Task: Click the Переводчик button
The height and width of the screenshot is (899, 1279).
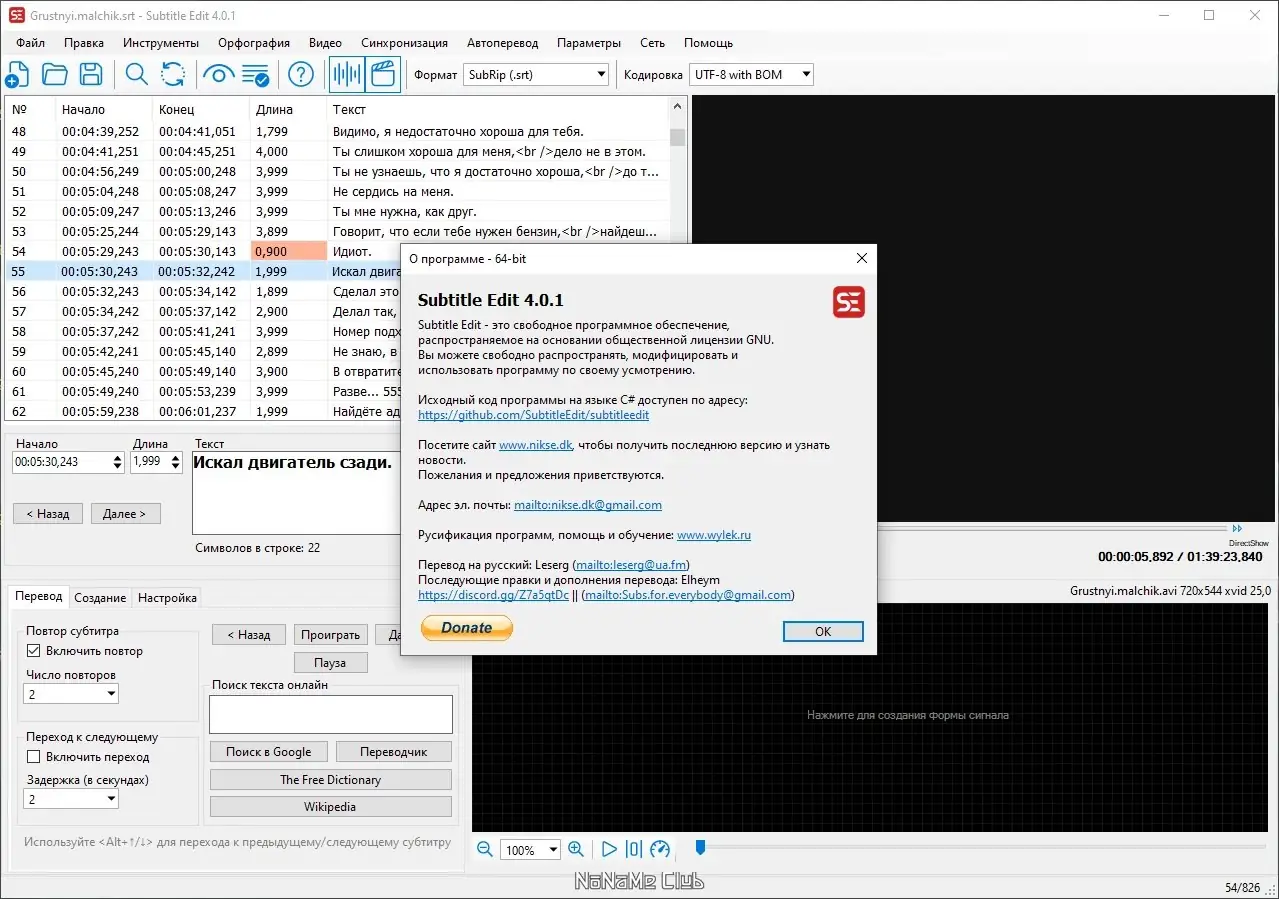Action: (x=393, y=752)
